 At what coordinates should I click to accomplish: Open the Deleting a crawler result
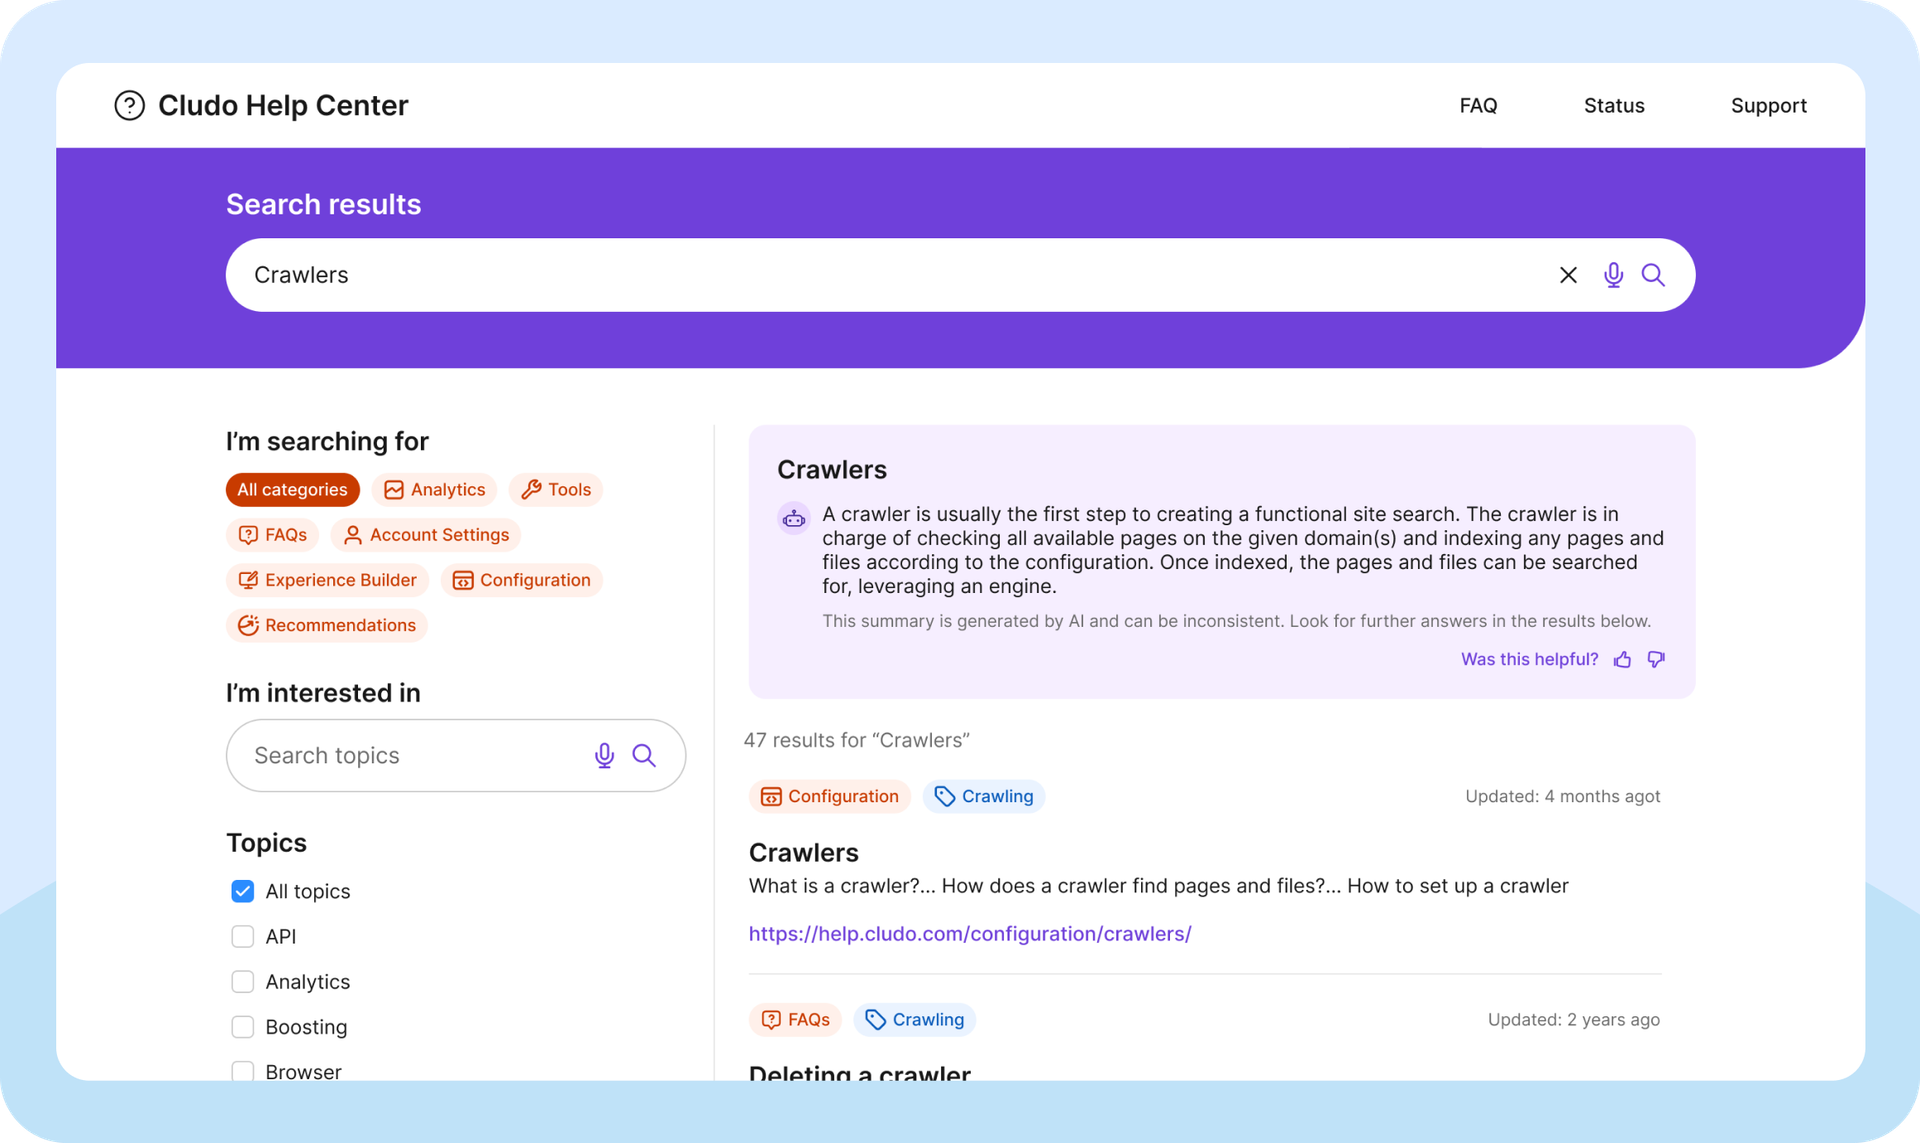(859, 1072)
